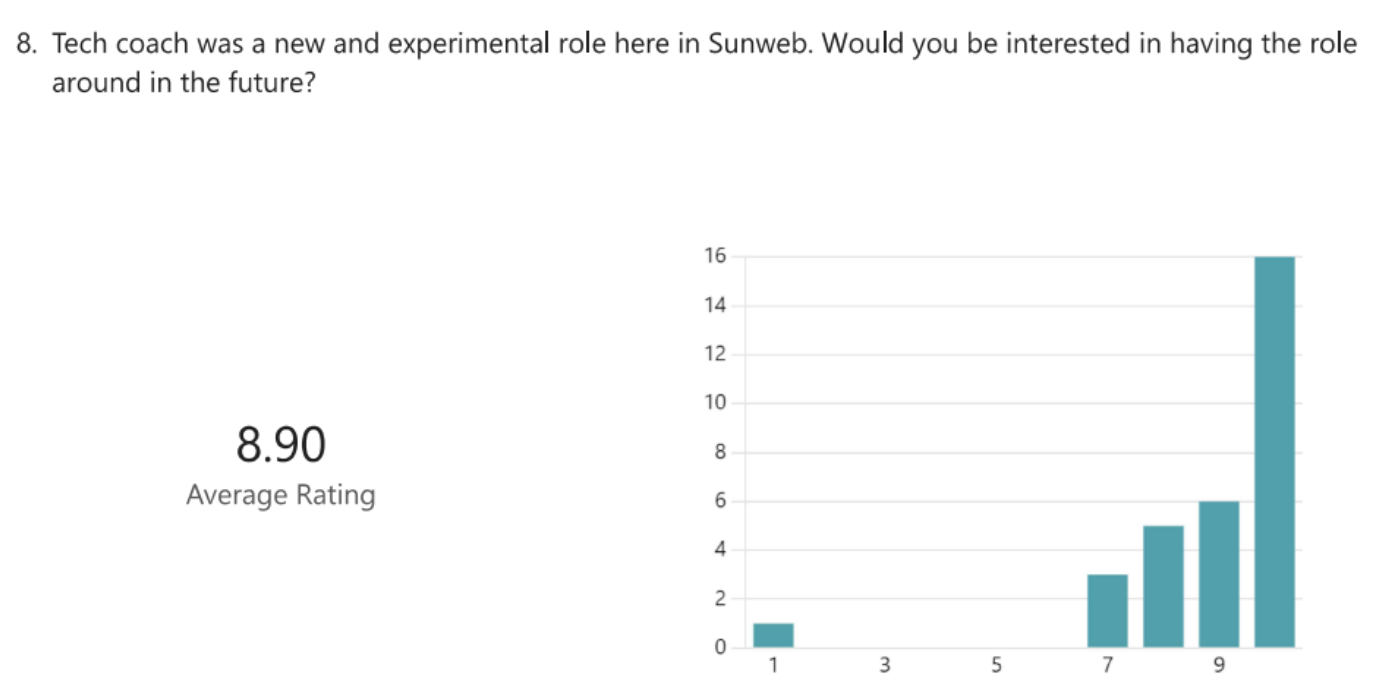Click y-axis label 8
1396x696 pixels.
coord(719,452)
